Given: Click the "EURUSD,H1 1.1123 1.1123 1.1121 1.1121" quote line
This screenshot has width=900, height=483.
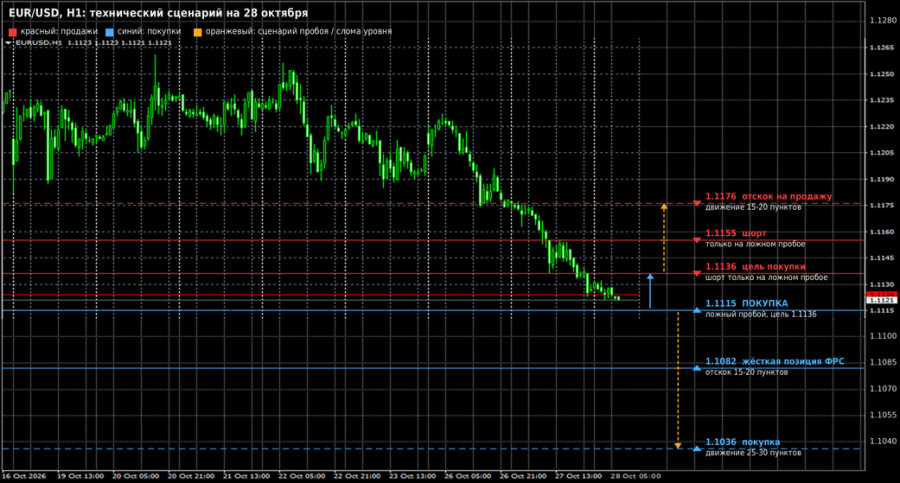Looking at the screenshot, I should (x=94, y=42).
